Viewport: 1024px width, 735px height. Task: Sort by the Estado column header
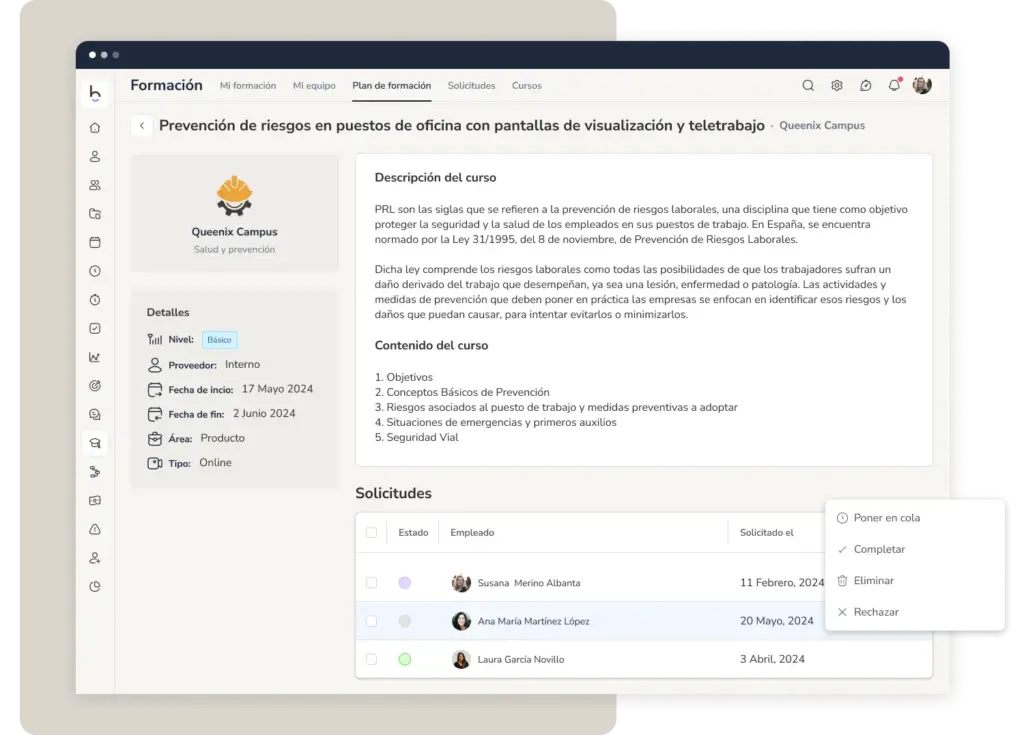(413, 532)
